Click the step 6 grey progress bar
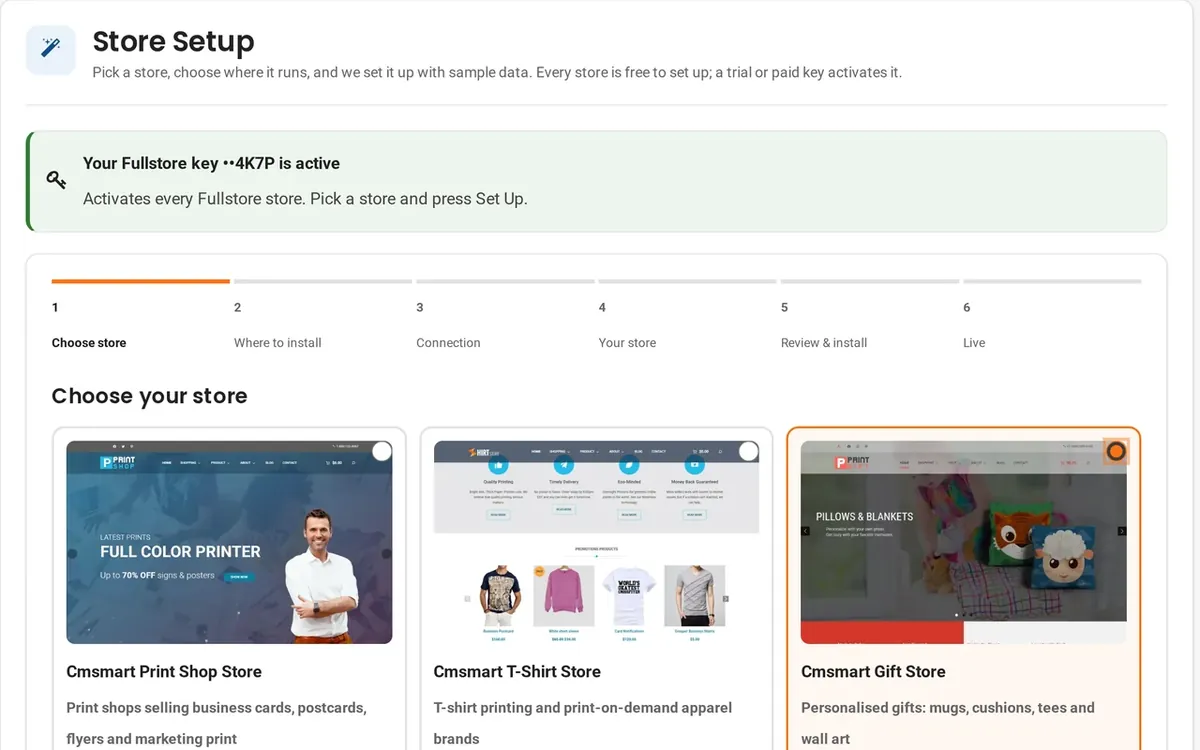Screen dimensions: 1200x750 (1052, 281)
